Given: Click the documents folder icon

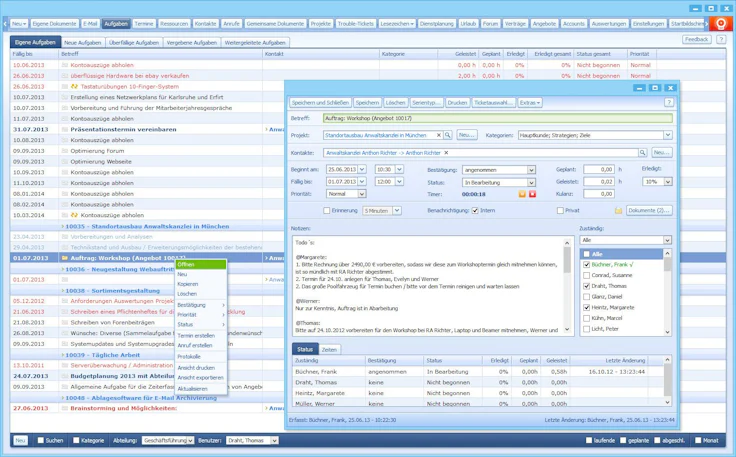Looking at the screenshot, I should (618, 211).
